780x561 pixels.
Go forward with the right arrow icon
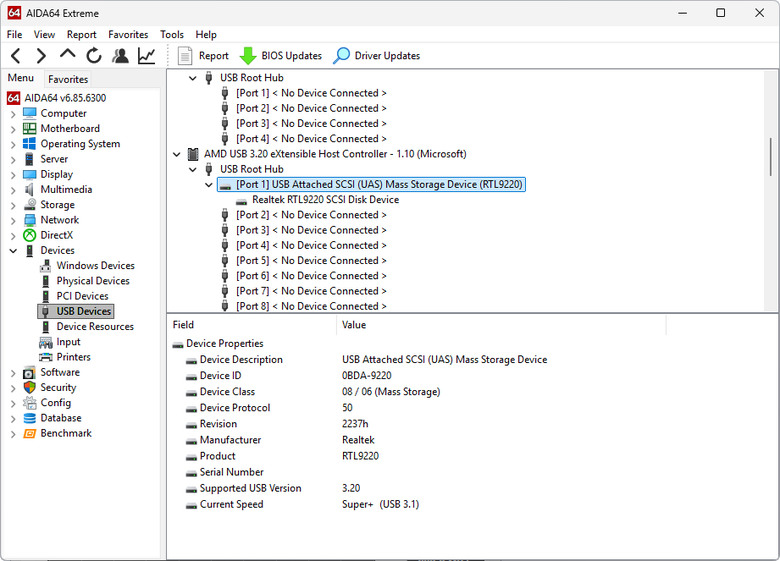click(x=41, y=56)
